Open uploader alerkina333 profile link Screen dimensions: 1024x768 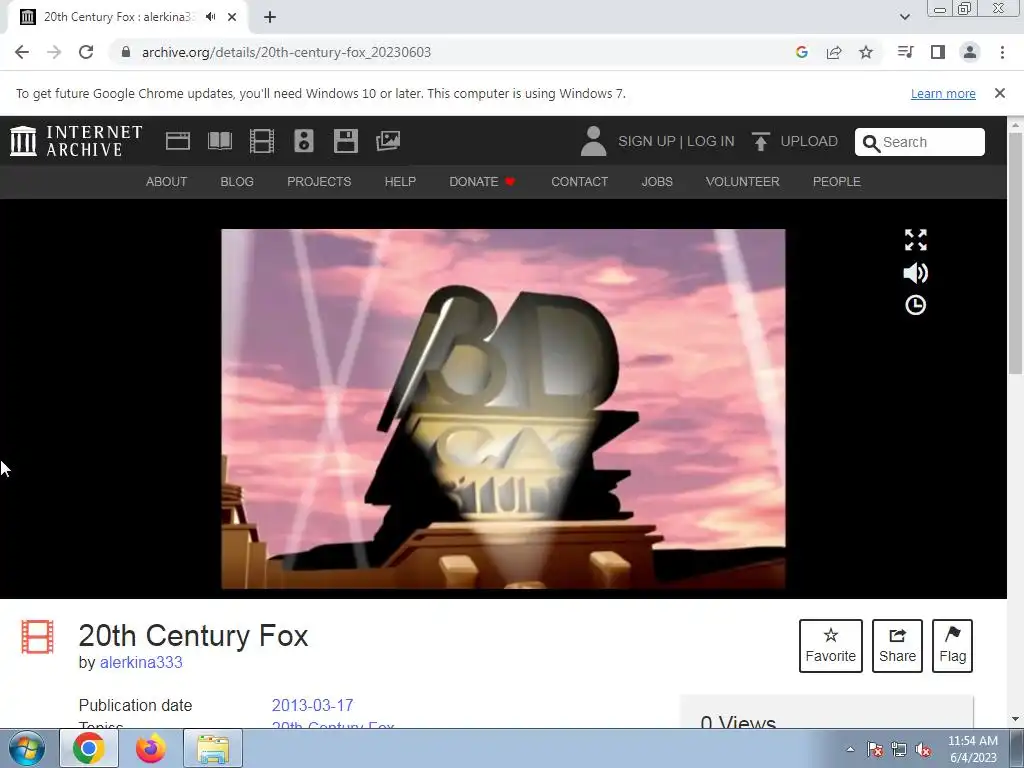pos(141,662)
